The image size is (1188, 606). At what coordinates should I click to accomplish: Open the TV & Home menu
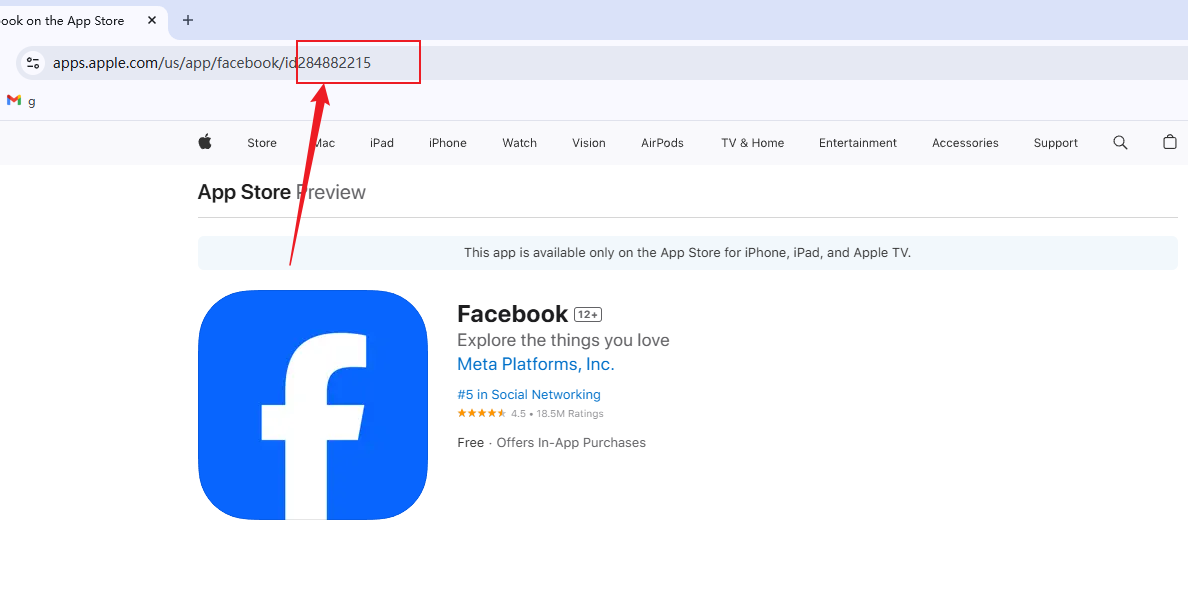[752, 143]
